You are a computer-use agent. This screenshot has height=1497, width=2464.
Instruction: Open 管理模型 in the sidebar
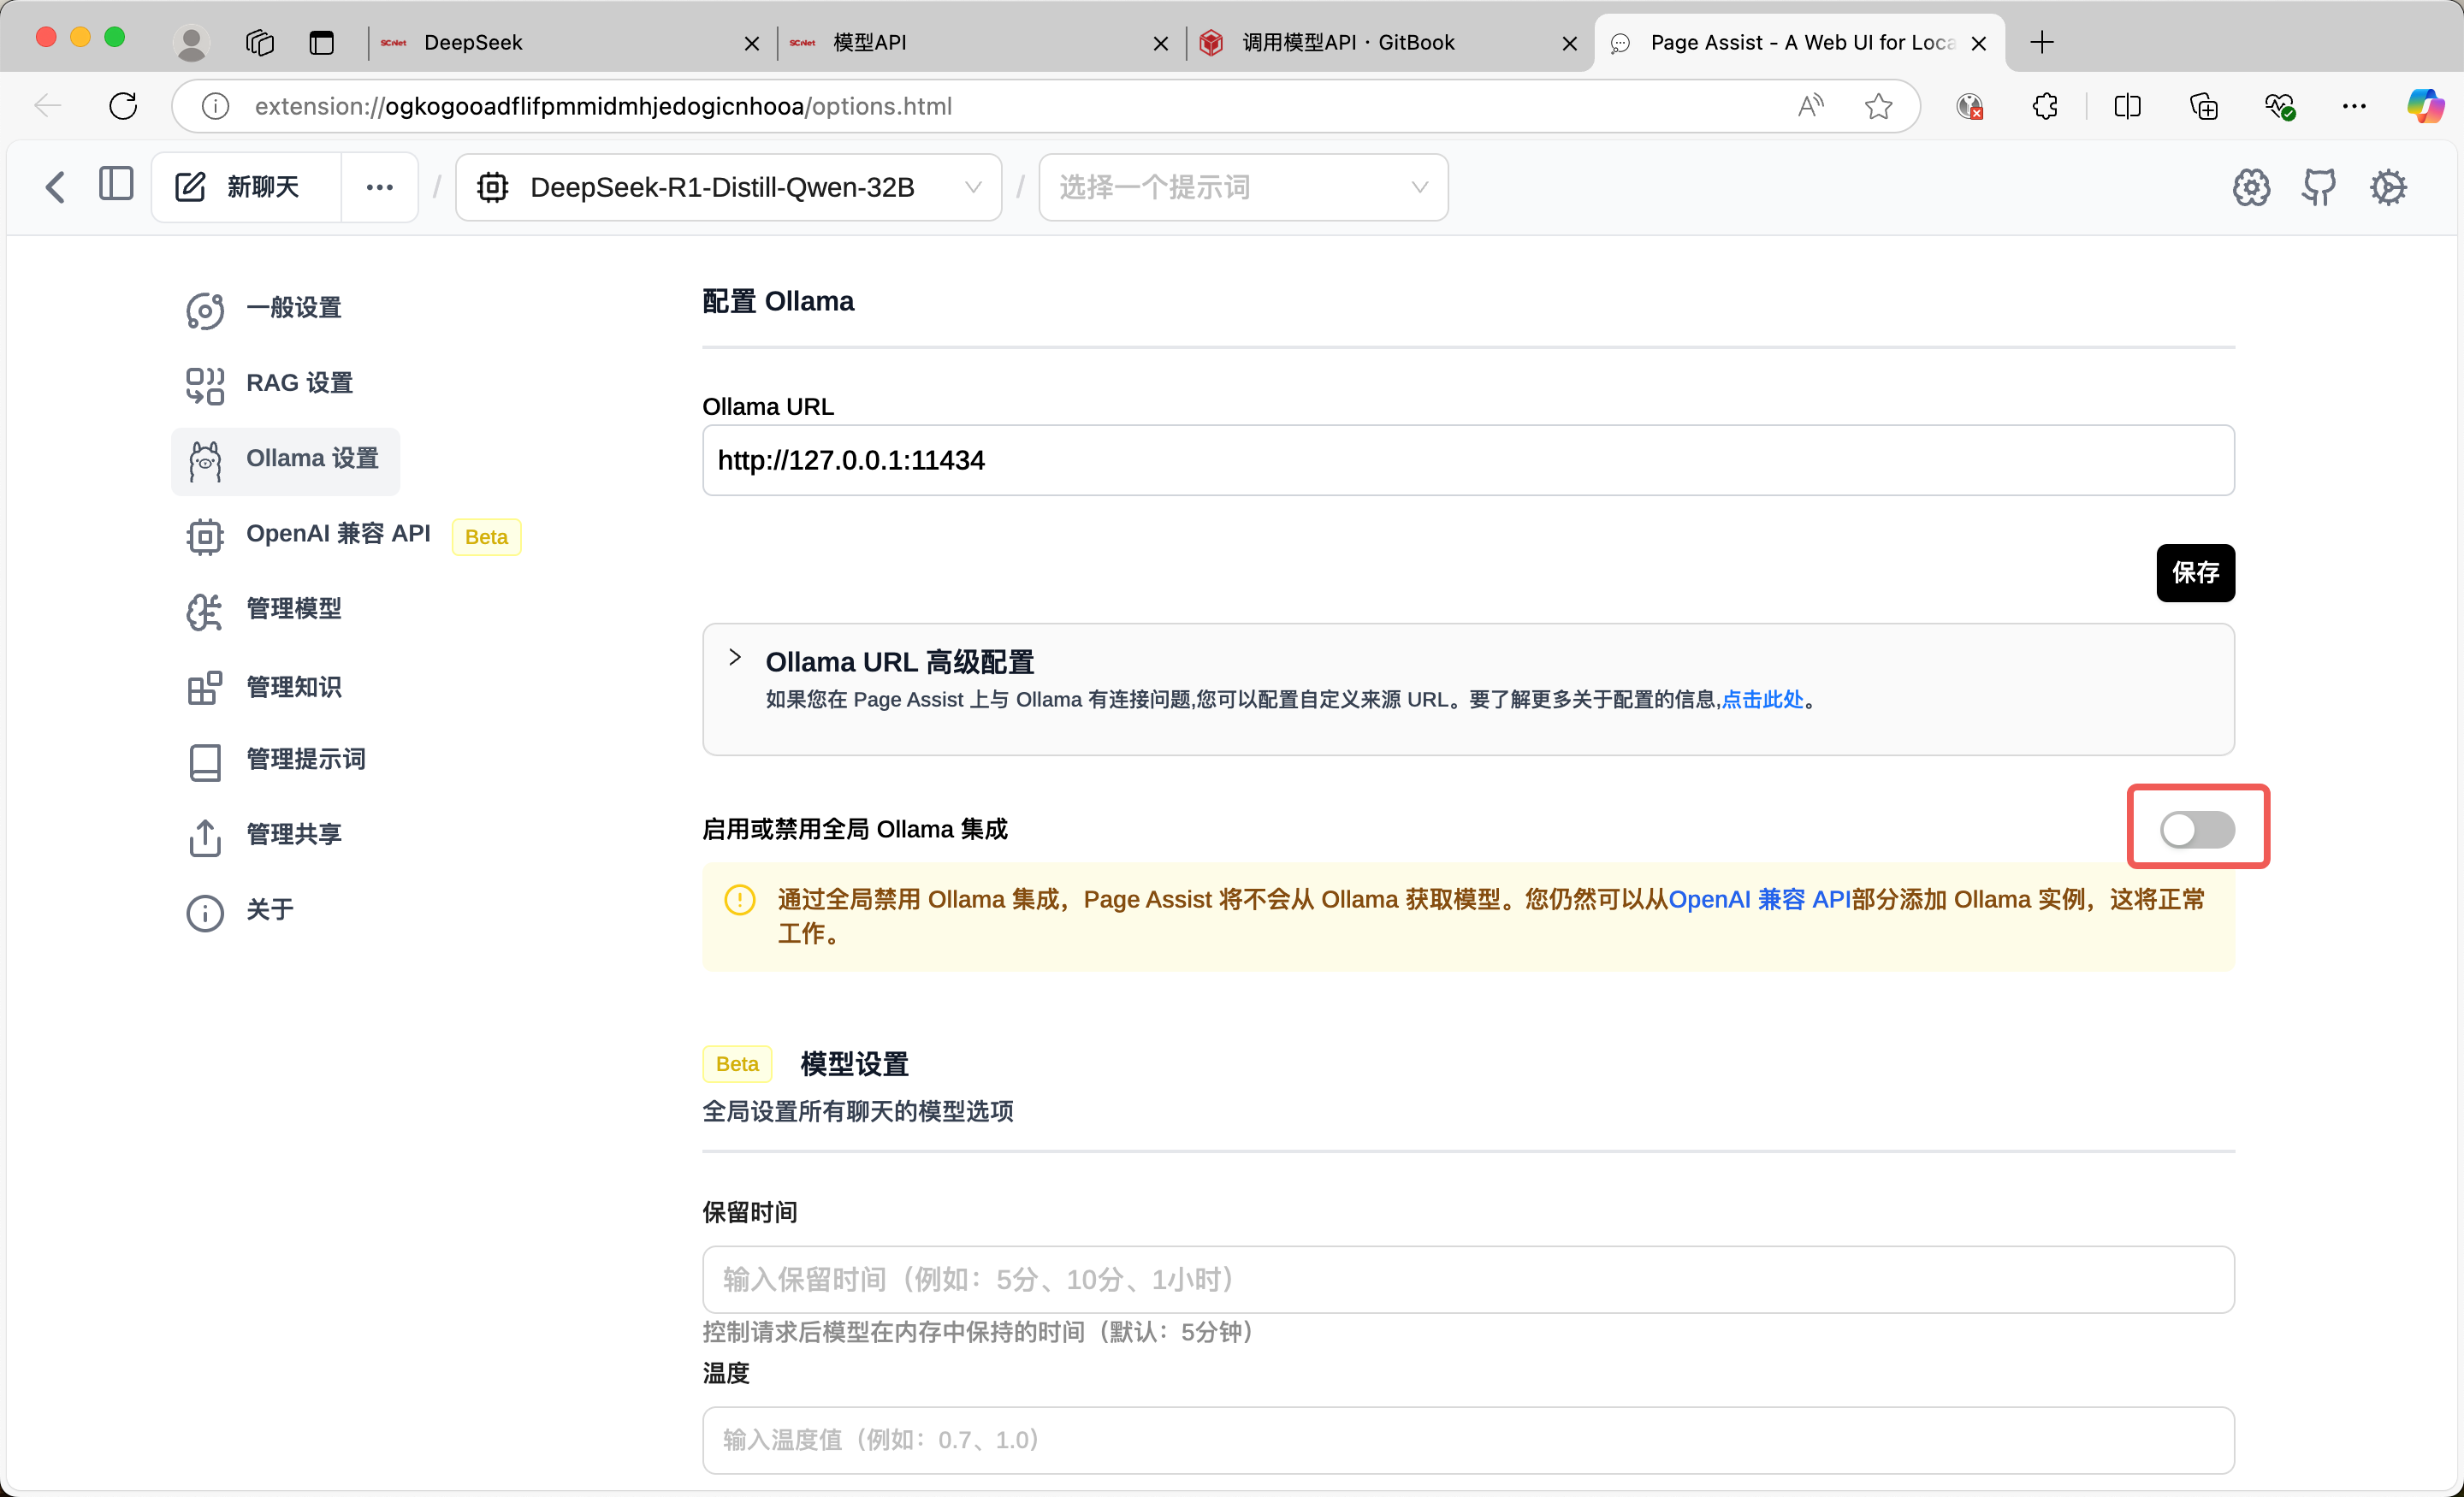point(265,609)
